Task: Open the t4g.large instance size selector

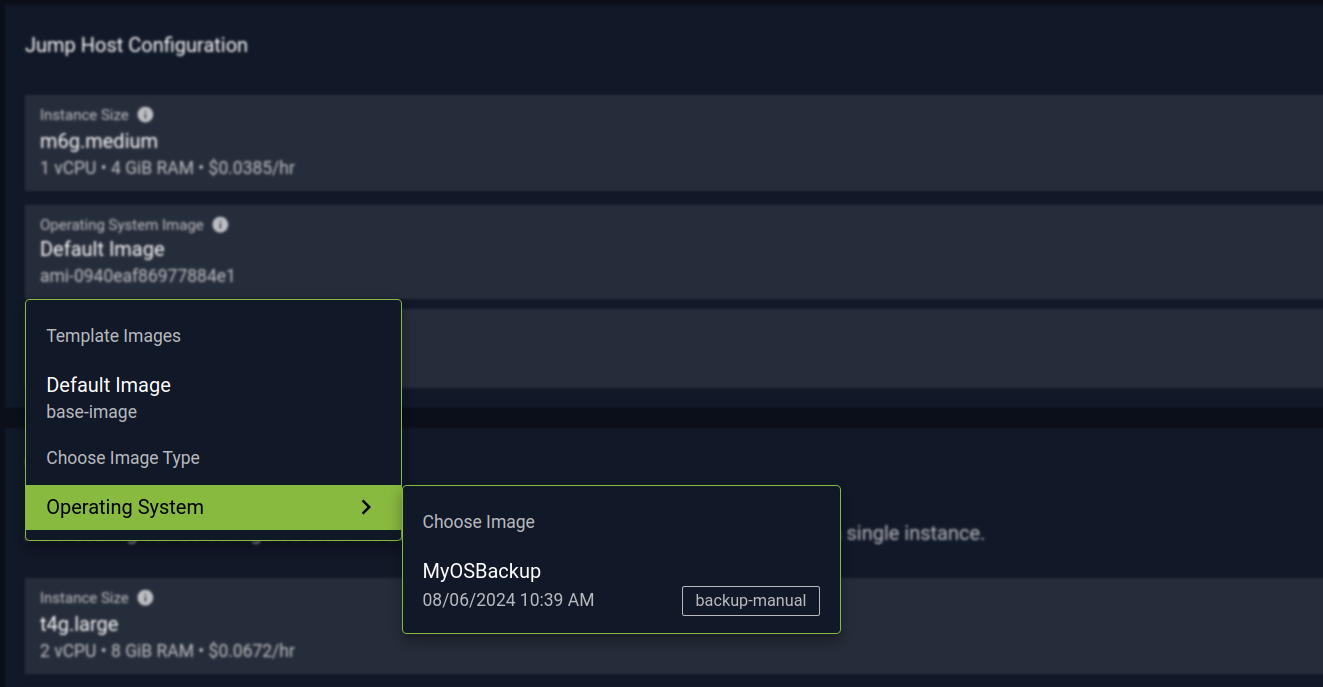Action: [674, 626]
